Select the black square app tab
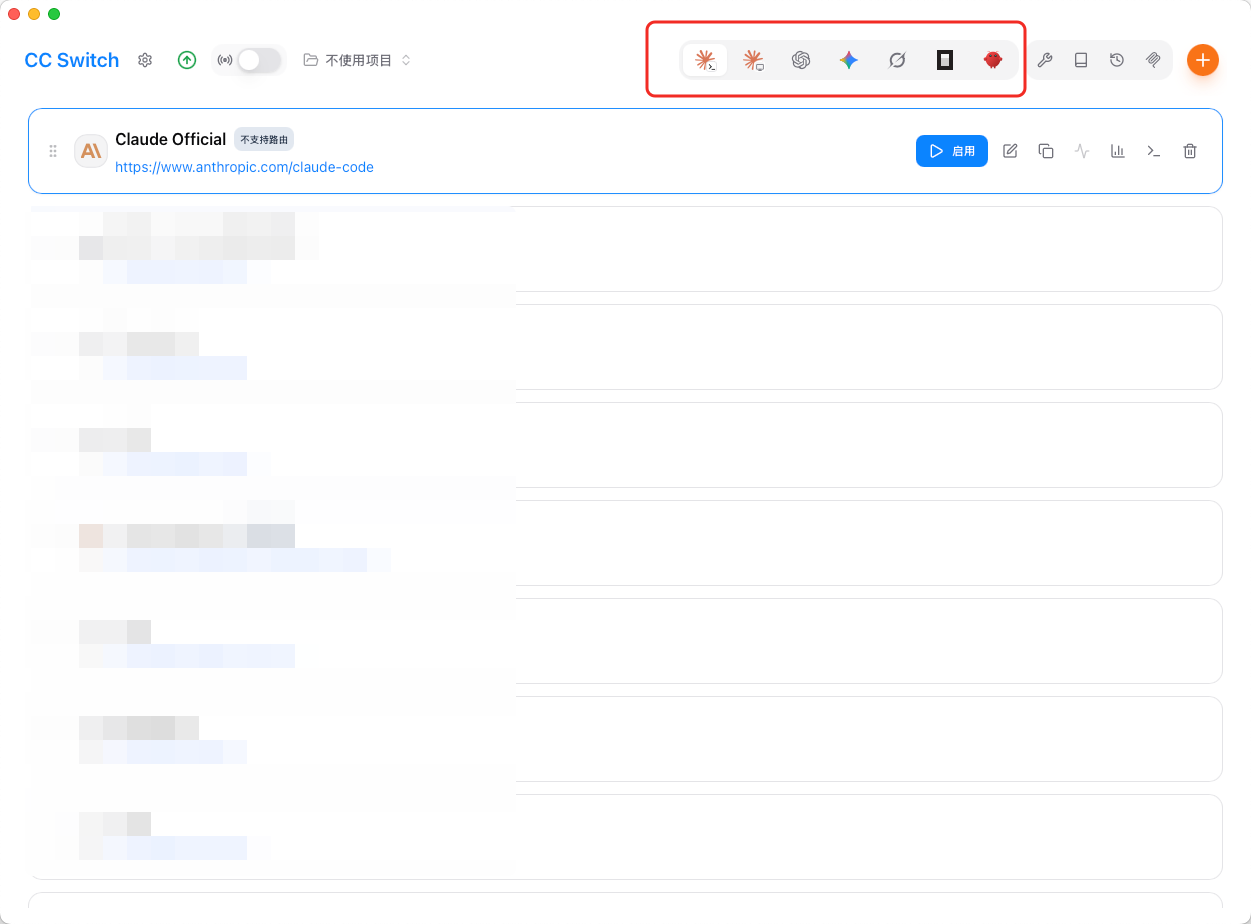 click(945, 60)
